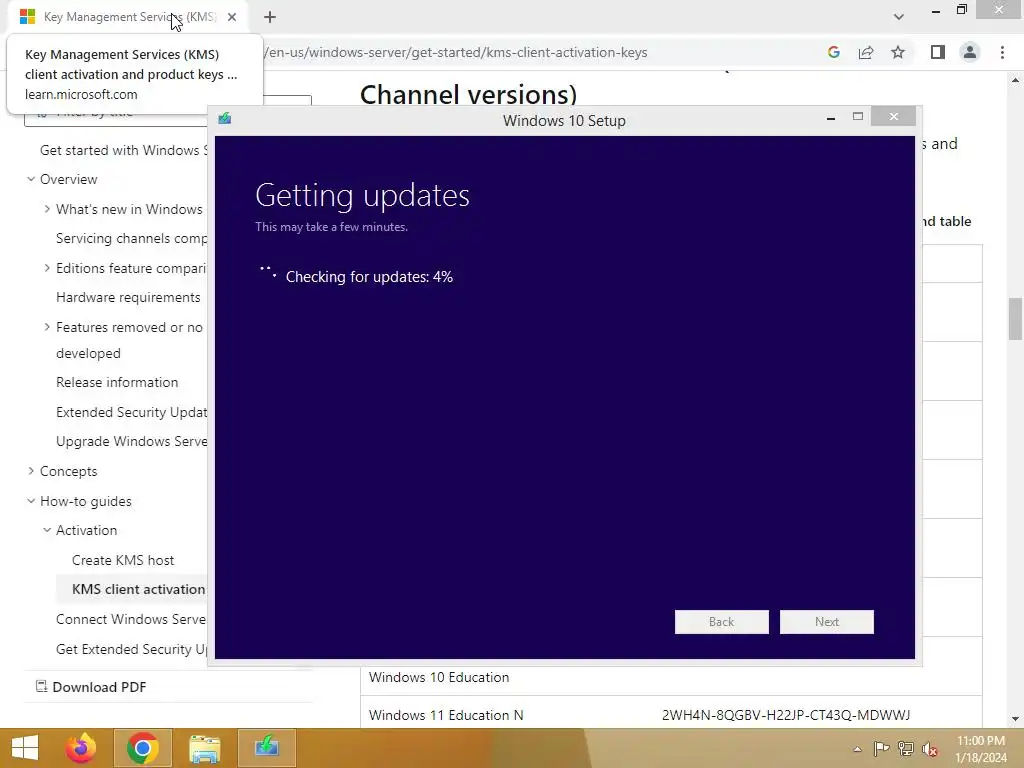Open the Chrome profile avatar icon
Image resolution: width=1024 pixels, height=768 pixels.
[x=970, y=52]
